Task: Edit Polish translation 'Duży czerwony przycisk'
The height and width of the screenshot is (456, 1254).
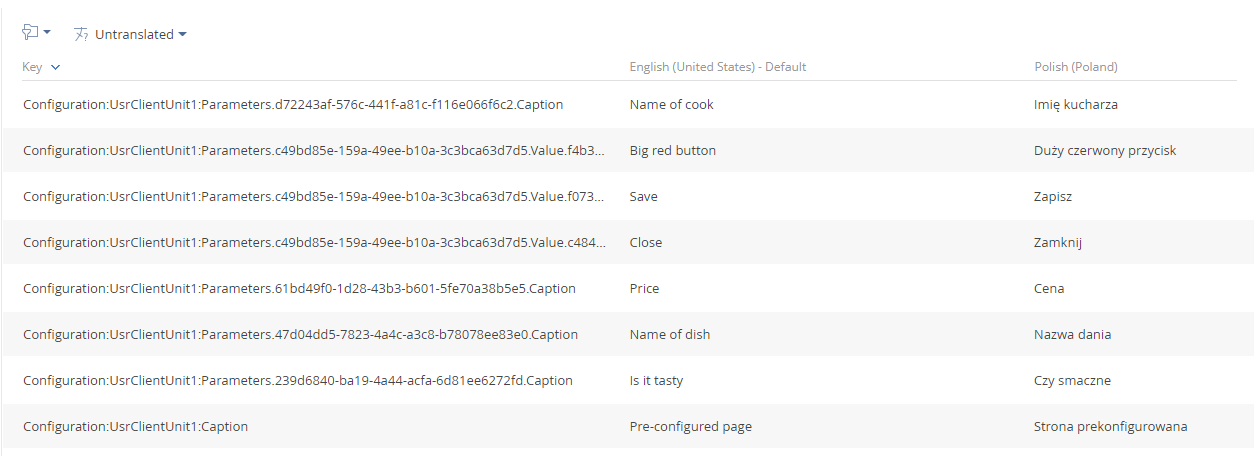Action: (x=1105, y=150)
